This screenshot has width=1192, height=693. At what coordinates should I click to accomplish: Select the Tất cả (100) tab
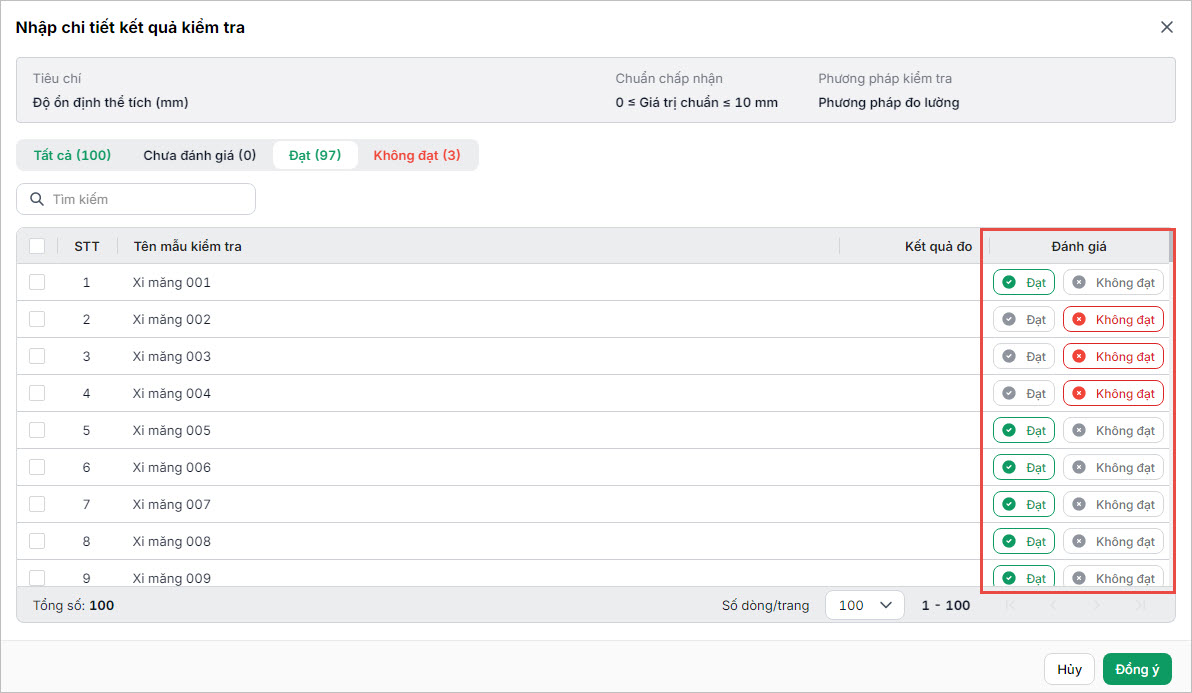(x=72, y=155)
